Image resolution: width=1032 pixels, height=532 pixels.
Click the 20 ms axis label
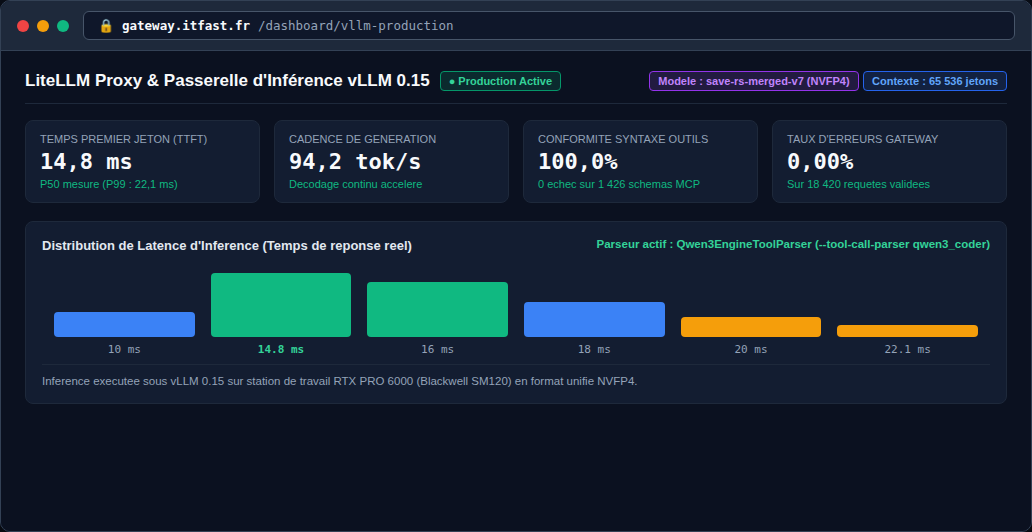[751, 350]
